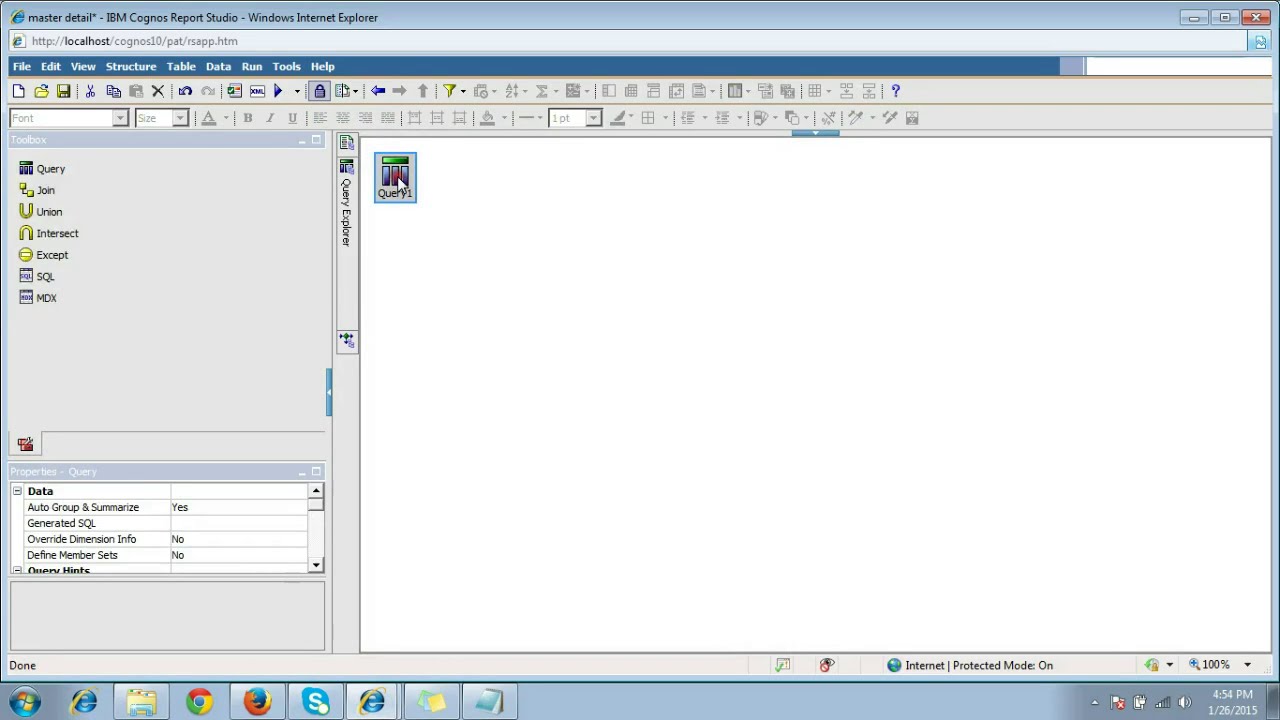Open run options dropdown arrow

coord(296,92)
